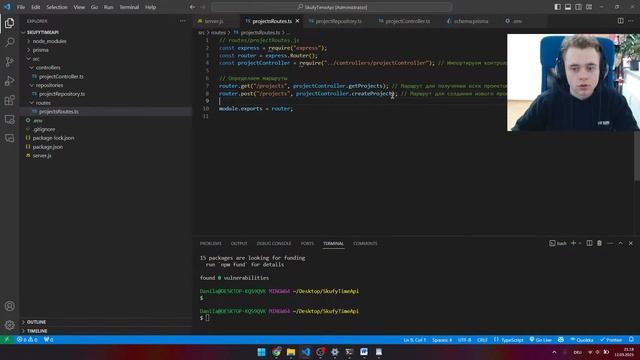Viewport: 640px width, 360px height.
Task: Click the command center search box
Action: coord(331,7)
